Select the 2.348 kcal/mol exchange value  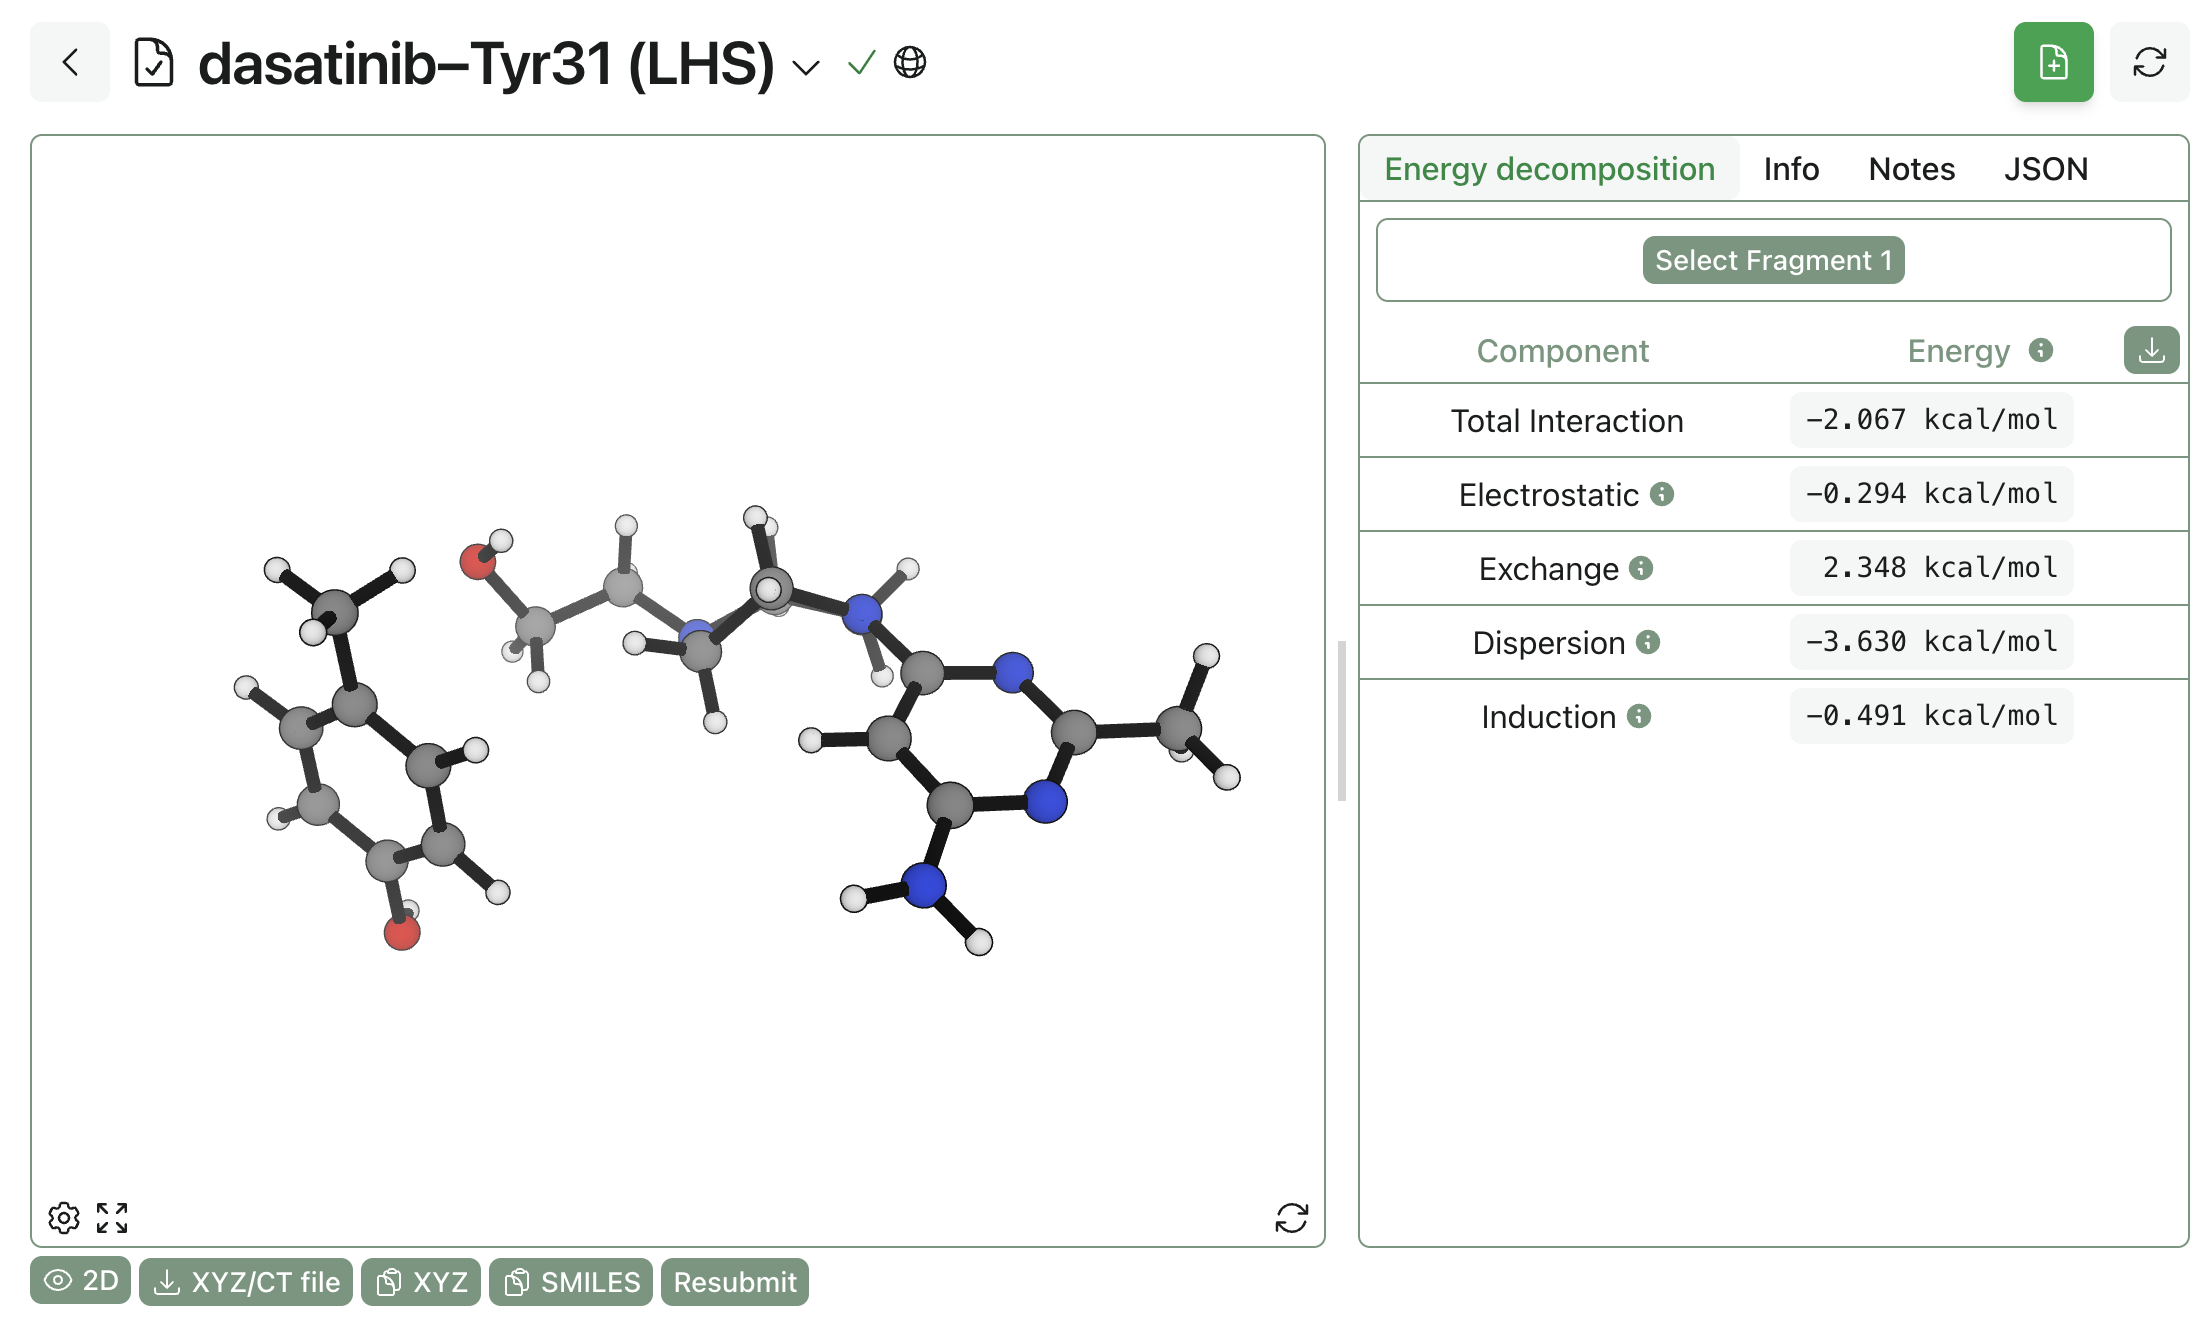(1931, 568)
